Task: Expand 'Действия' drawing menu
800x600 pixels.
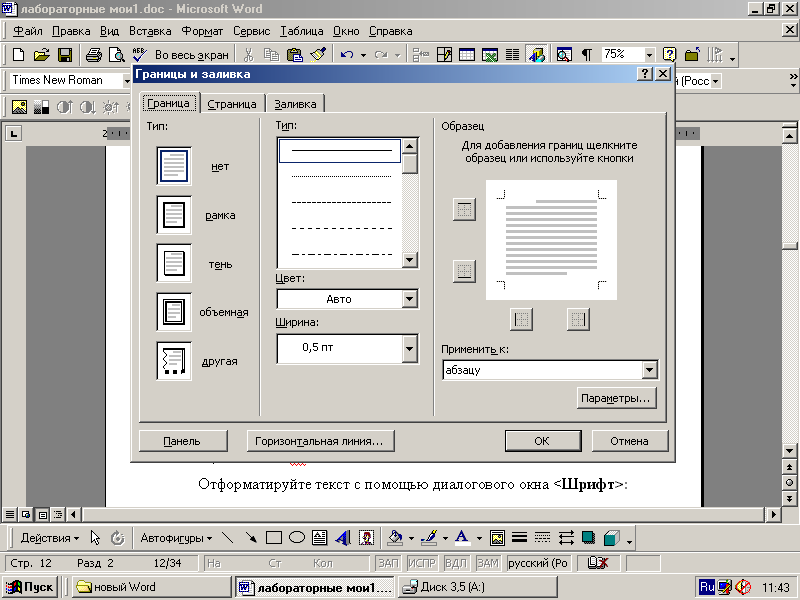Action: click(x=49, y=538)
